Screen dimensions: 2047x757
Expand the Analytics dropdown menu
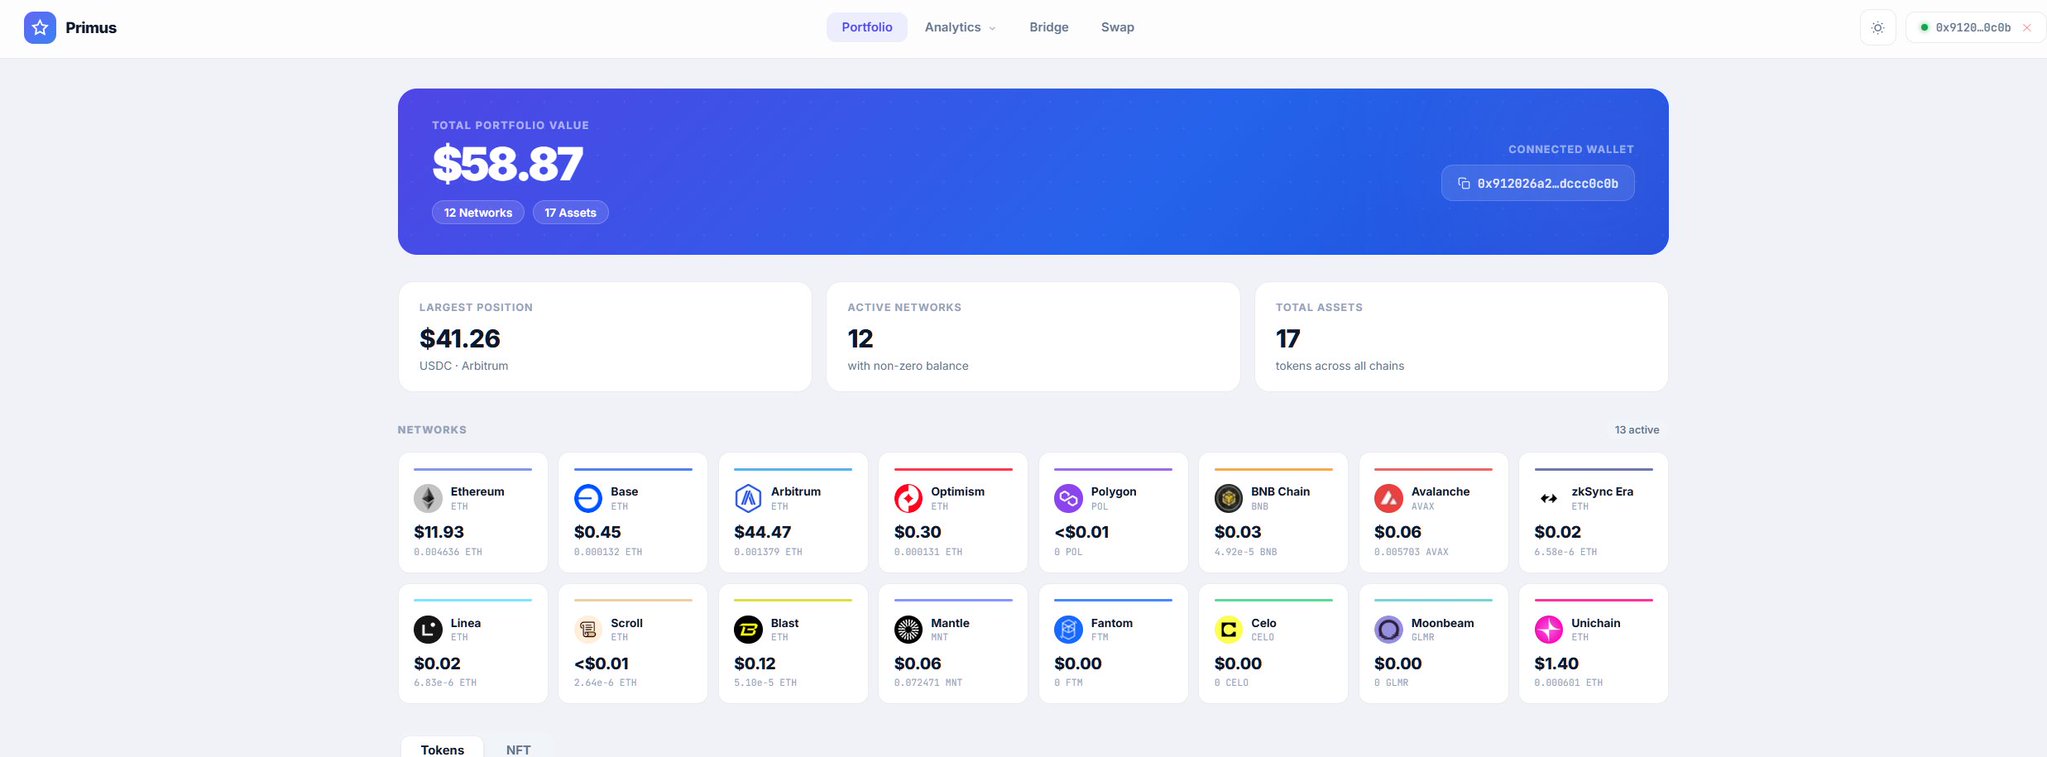click(x=960, y=27)
